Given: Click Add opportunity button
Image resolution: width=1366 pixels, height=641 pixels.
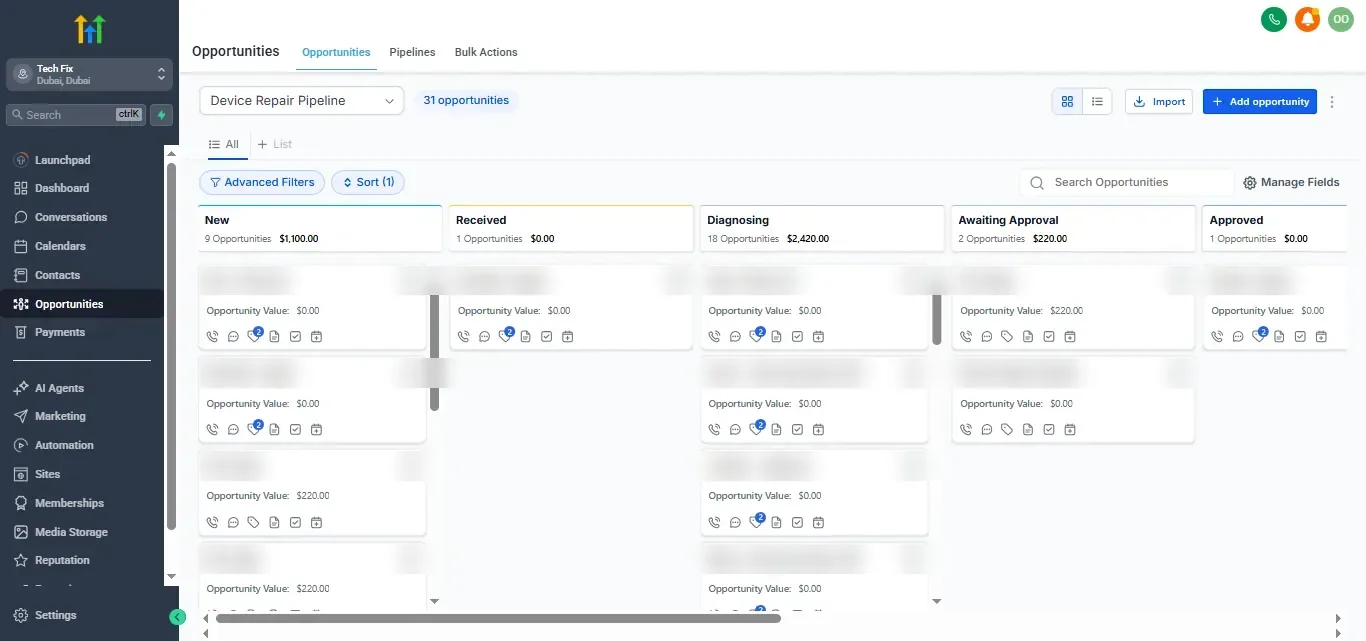Looking at the screenshot, I should point(1260,102).
